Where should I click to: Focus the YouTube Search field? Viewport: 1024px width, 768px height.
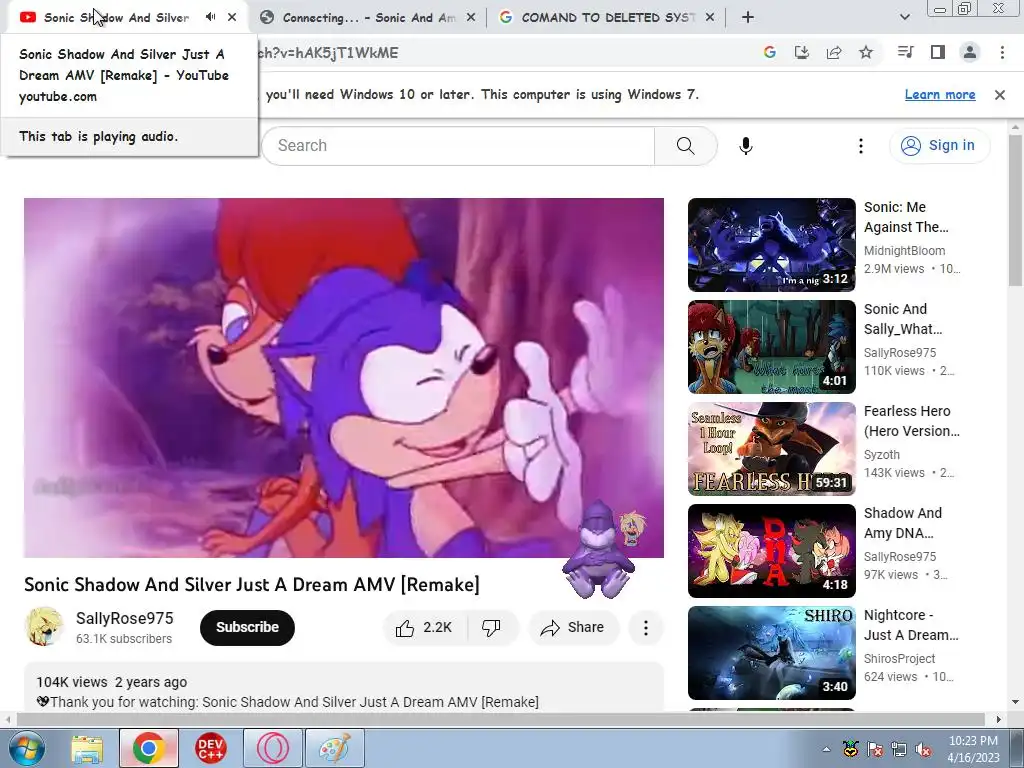(x=458, y=146)
